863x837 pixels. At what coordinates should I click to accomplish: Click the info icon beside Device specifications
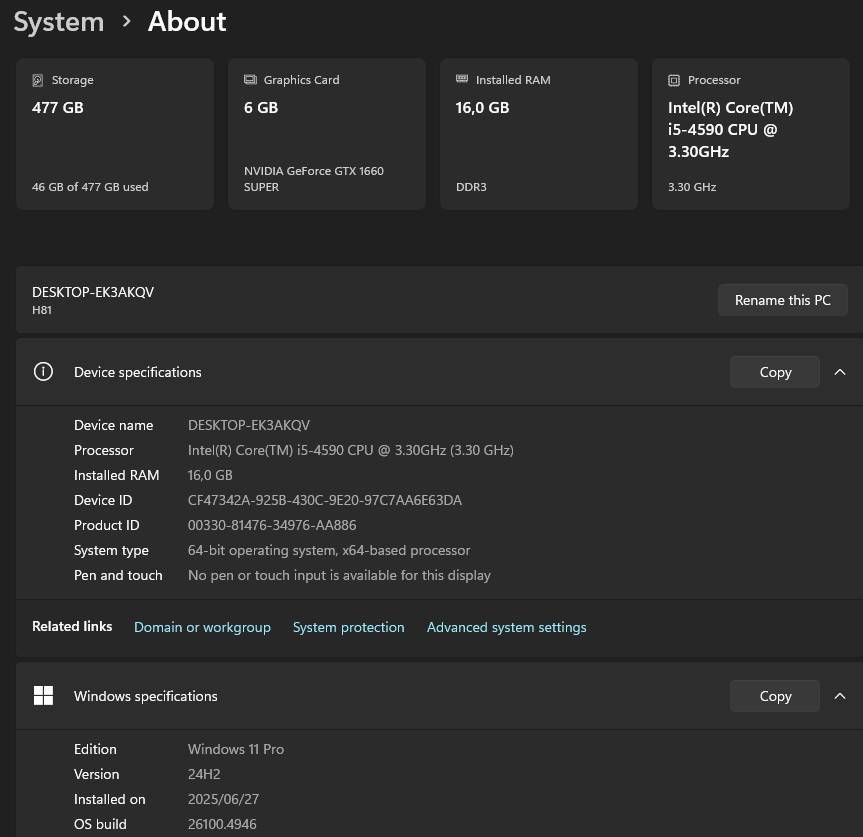[x=43, y=371]
